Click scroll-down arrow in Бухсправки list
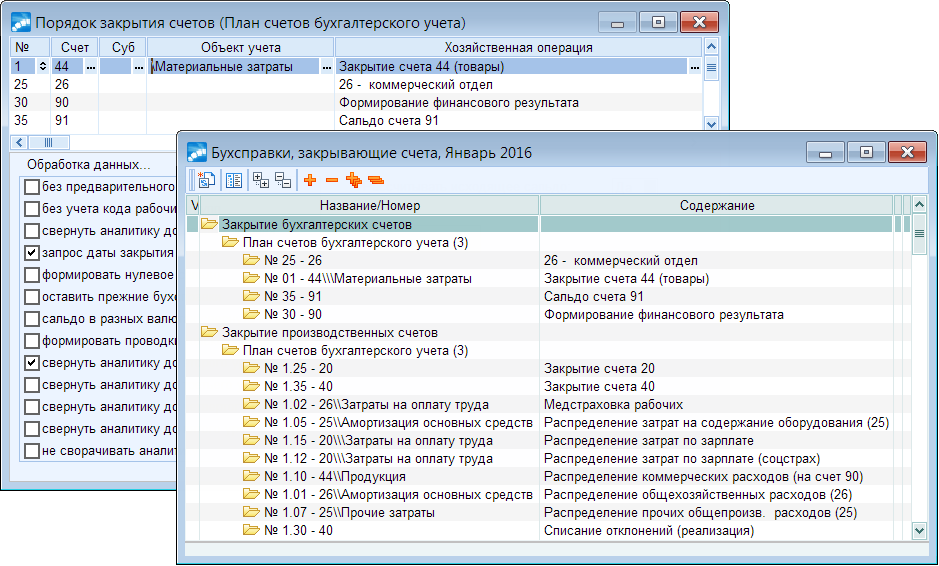 click(x=919, y=530)
